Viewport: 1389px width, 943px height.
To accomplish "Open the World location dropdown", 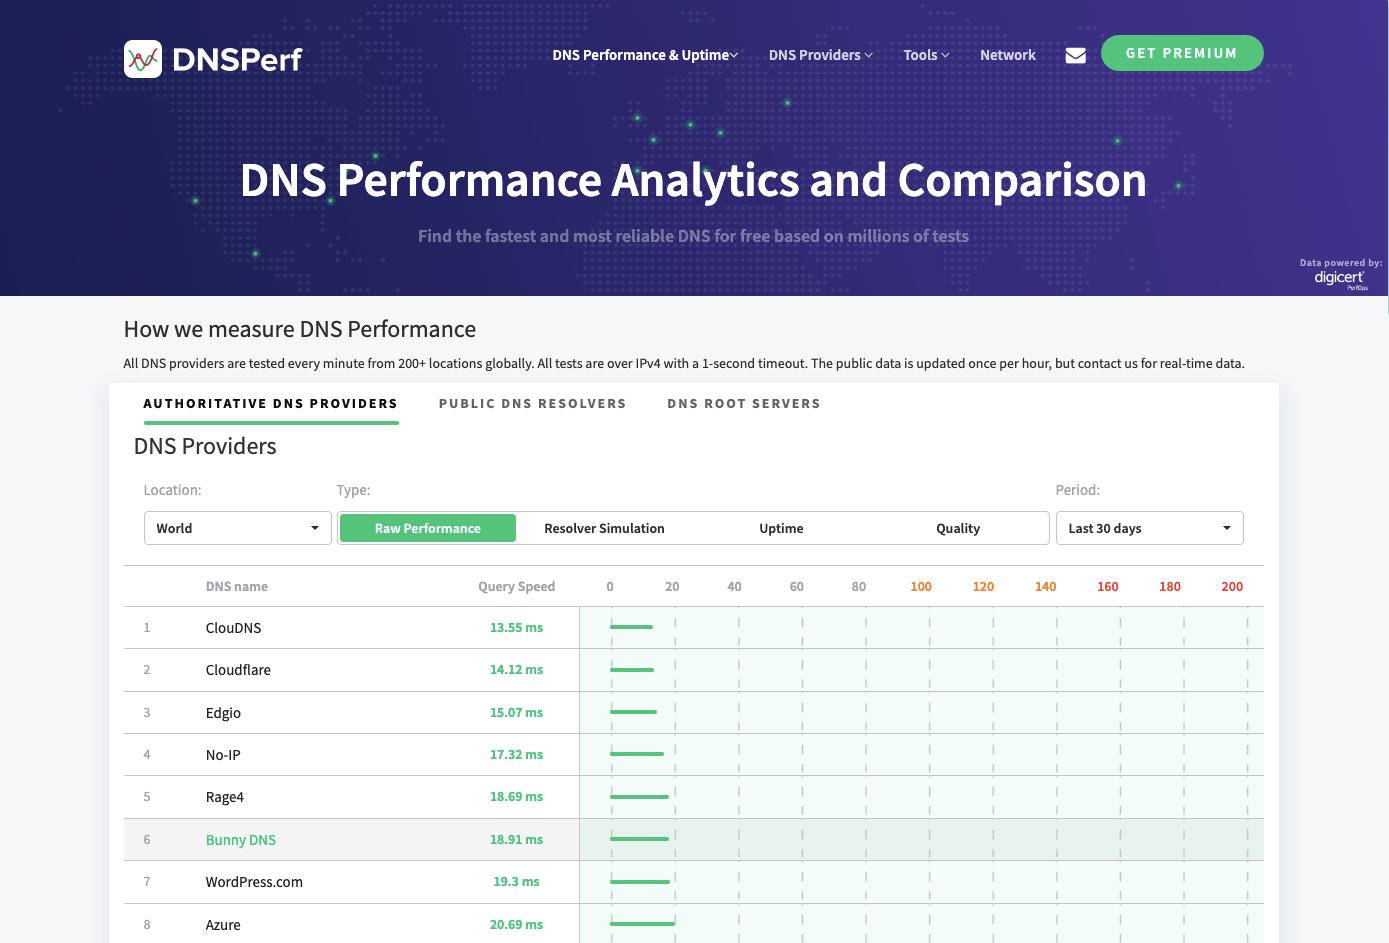I will coord(237,528).
